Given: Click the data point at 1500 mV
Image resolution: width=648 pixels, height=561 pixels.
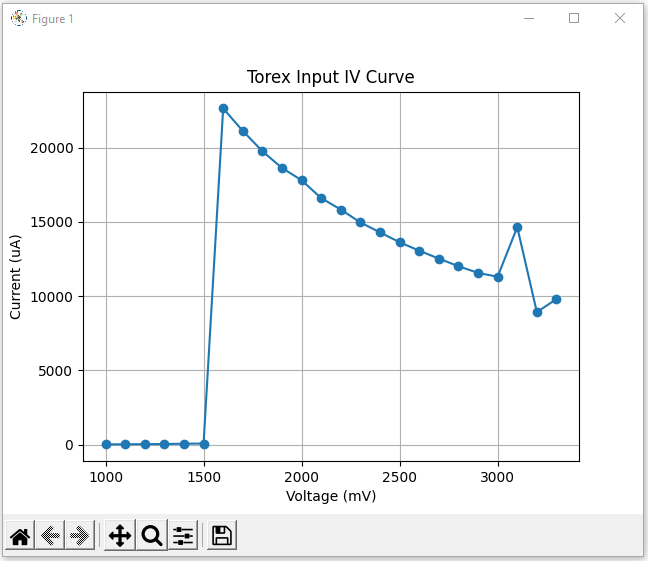Looking at the screenshot, I should point(204,444).
